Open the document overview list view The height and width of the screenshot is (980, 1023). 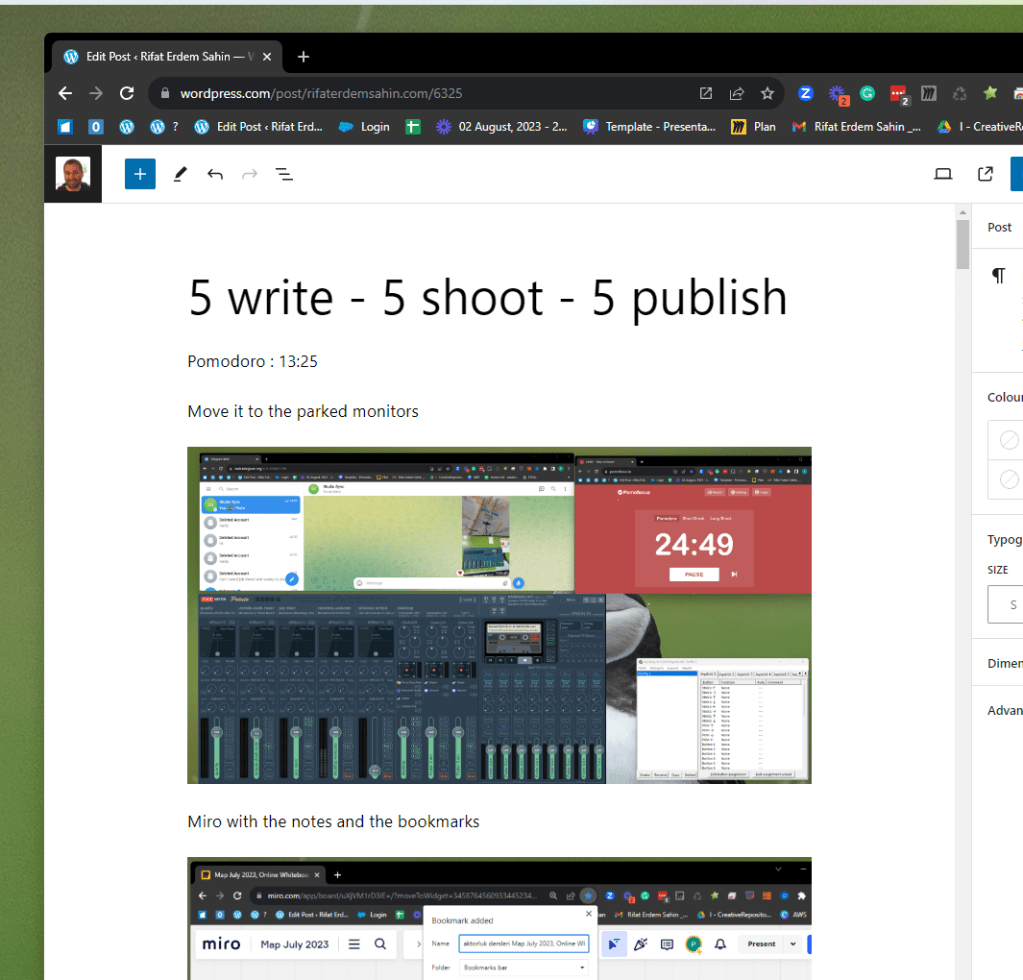click(x=284, y=174)
